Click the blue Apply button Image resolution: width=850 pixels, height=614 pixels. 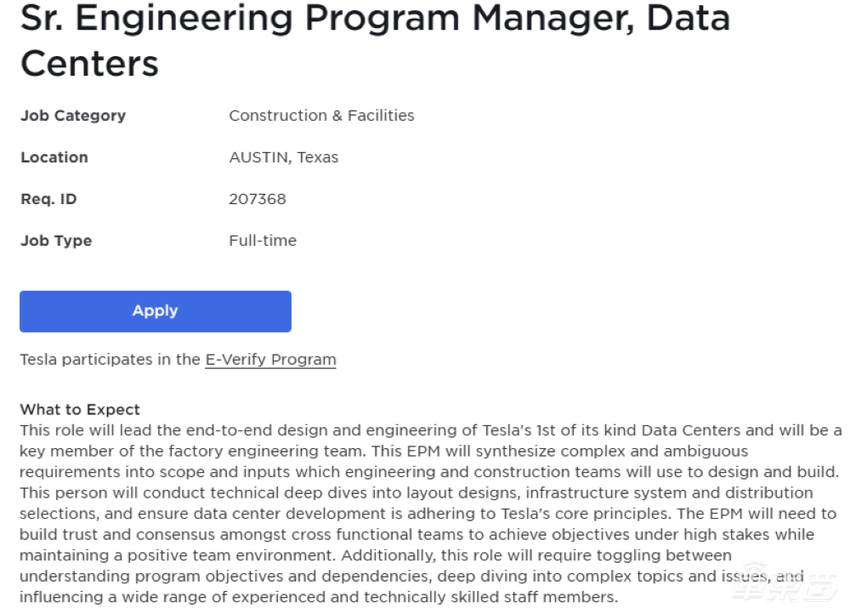155,311
